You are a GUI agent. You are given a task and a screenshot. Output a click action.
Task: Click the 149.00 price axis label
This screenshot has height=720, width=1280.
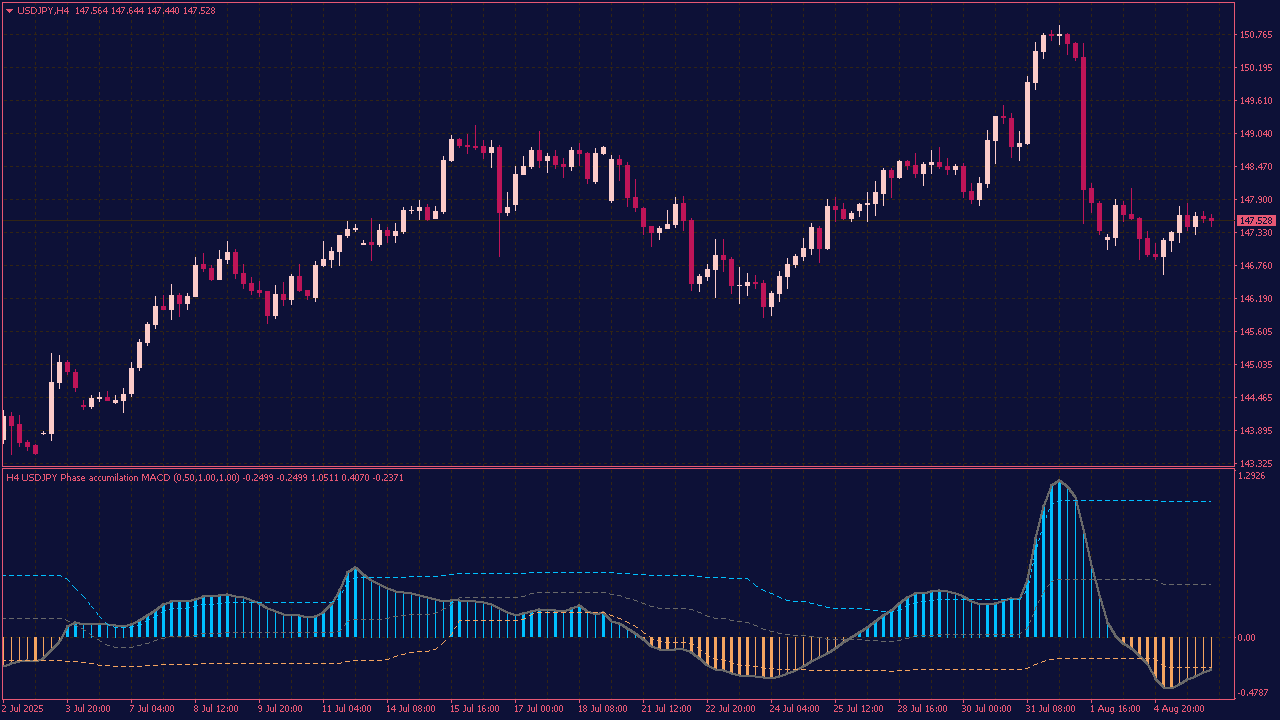(x=1256, y=134)
